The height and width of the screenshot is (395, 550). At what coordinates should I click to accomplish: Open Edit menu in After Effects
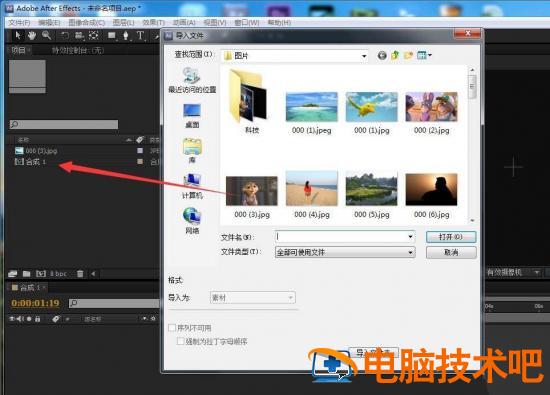[49, 22]
